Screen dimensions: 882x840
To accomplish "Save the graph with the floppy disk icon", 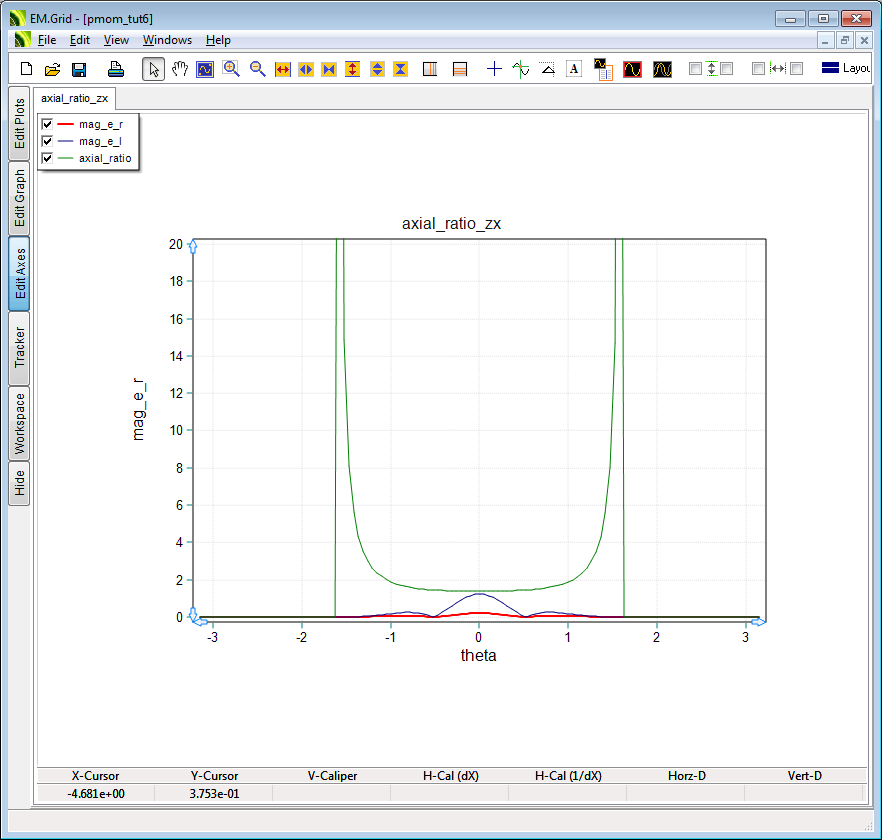I will 79,69.
